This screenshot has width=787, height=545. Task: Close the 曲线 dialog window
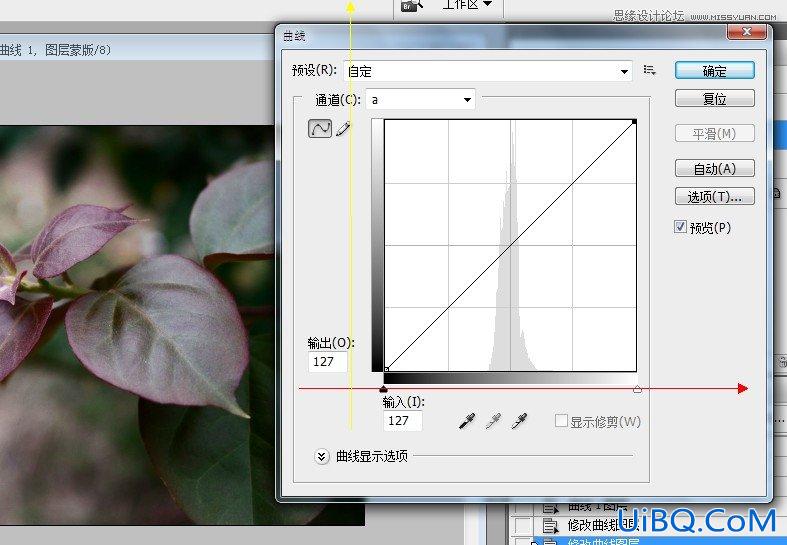(746, 32)
